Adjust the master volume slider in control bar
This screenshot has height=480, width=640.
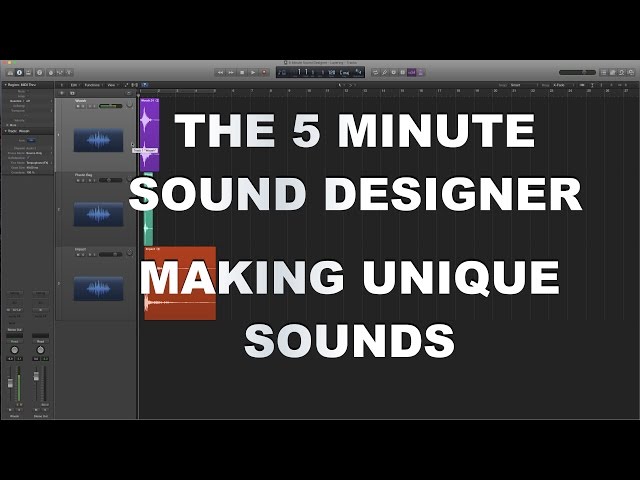pyautogui.click(x=577, y=73)
